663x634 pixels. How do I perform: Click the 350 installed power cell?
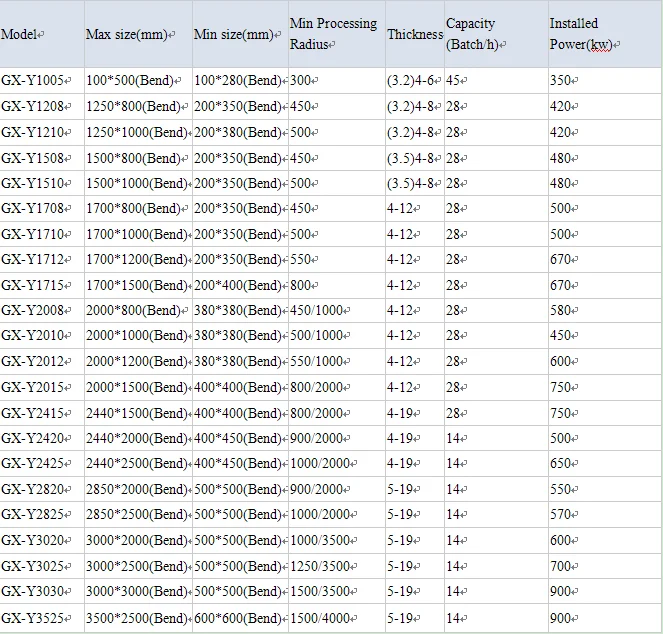click(562, 81)
